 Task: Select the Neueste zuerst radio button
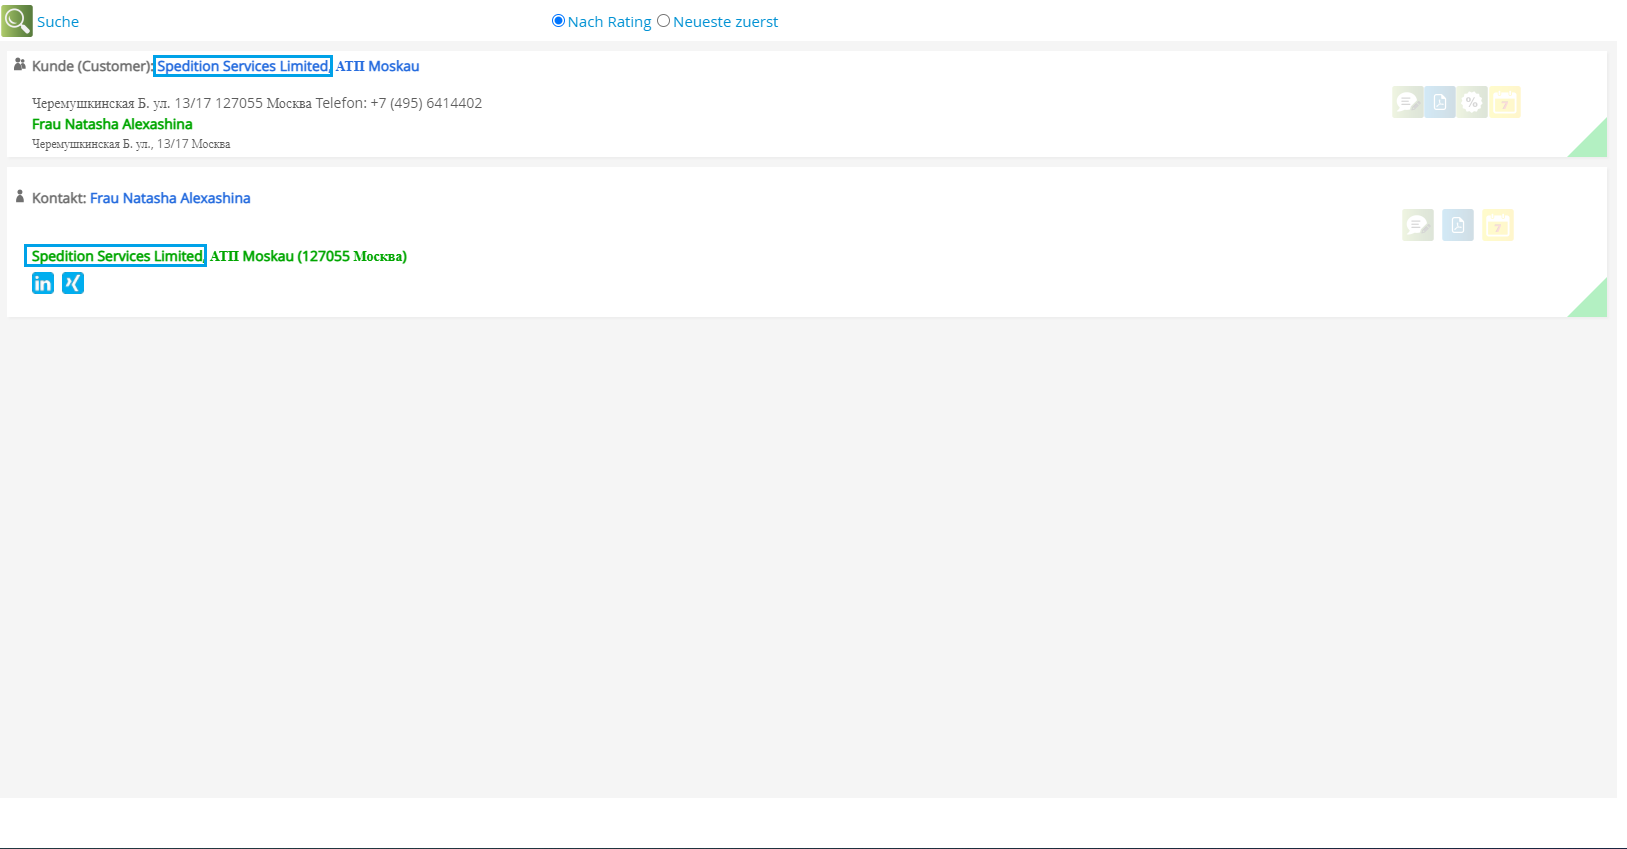click(x=663, y=21)
